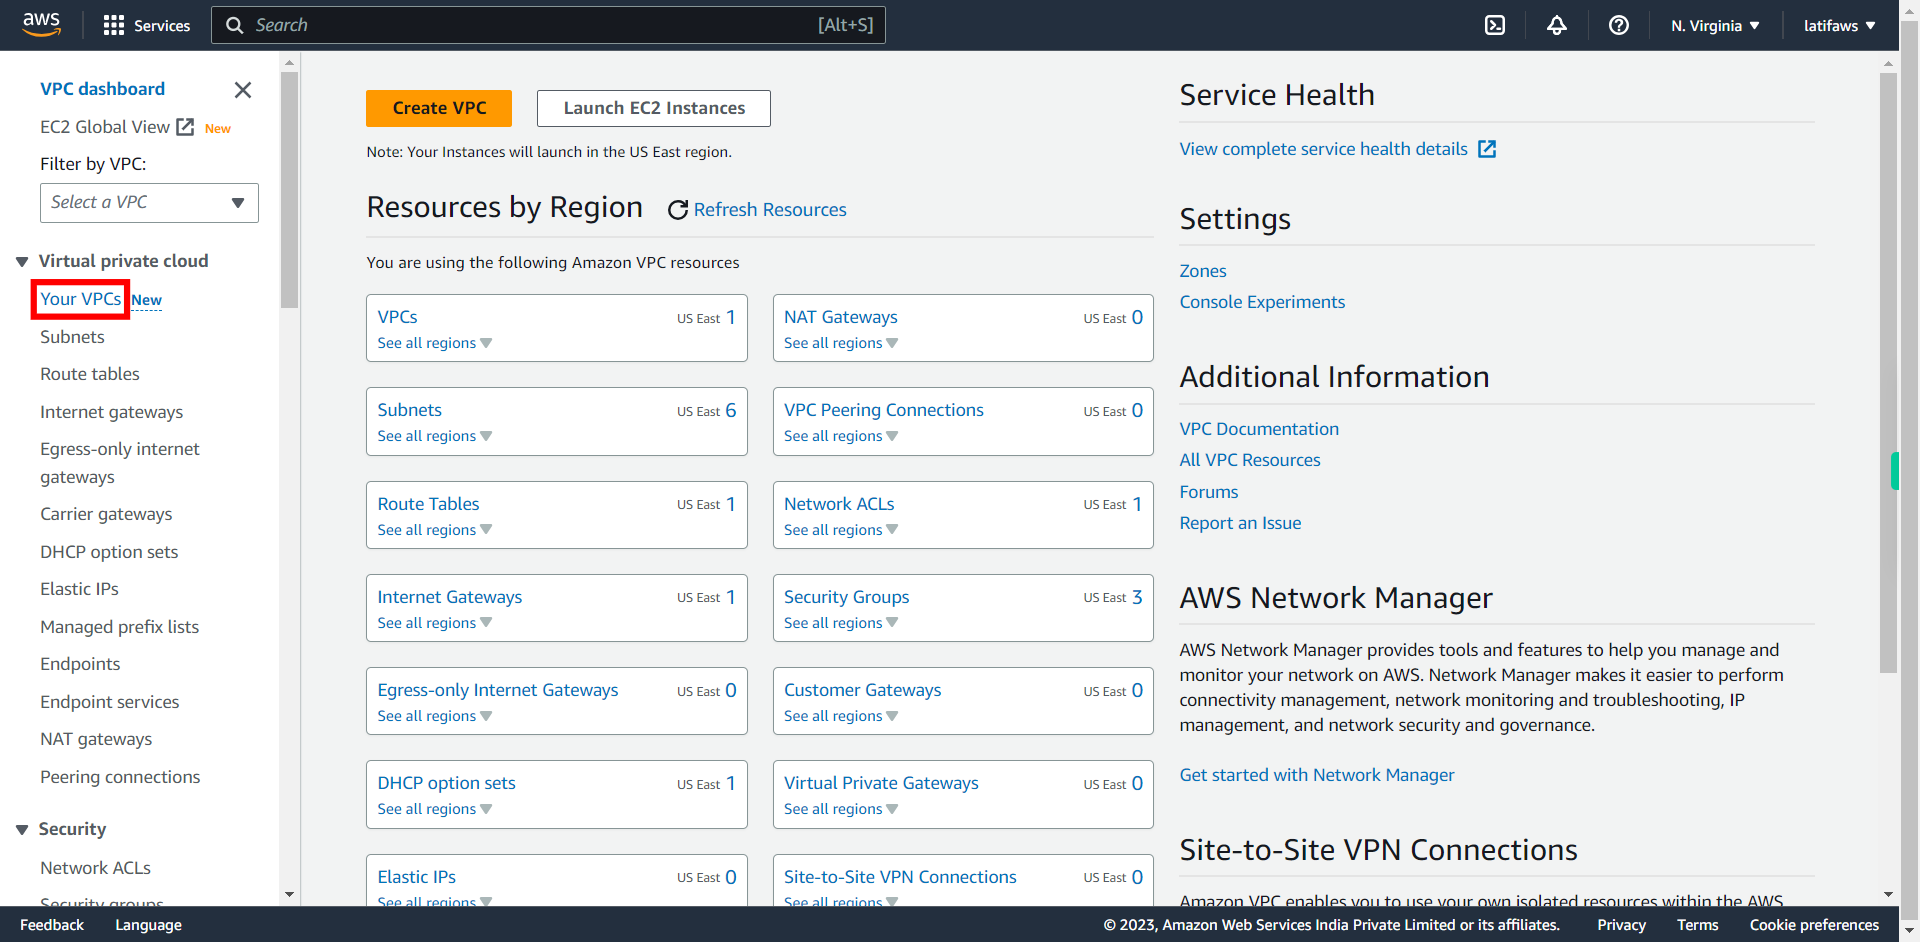Open Peering connections in the sidebar
This screenshot has height=942, width=1920.
tap(120, 777)
